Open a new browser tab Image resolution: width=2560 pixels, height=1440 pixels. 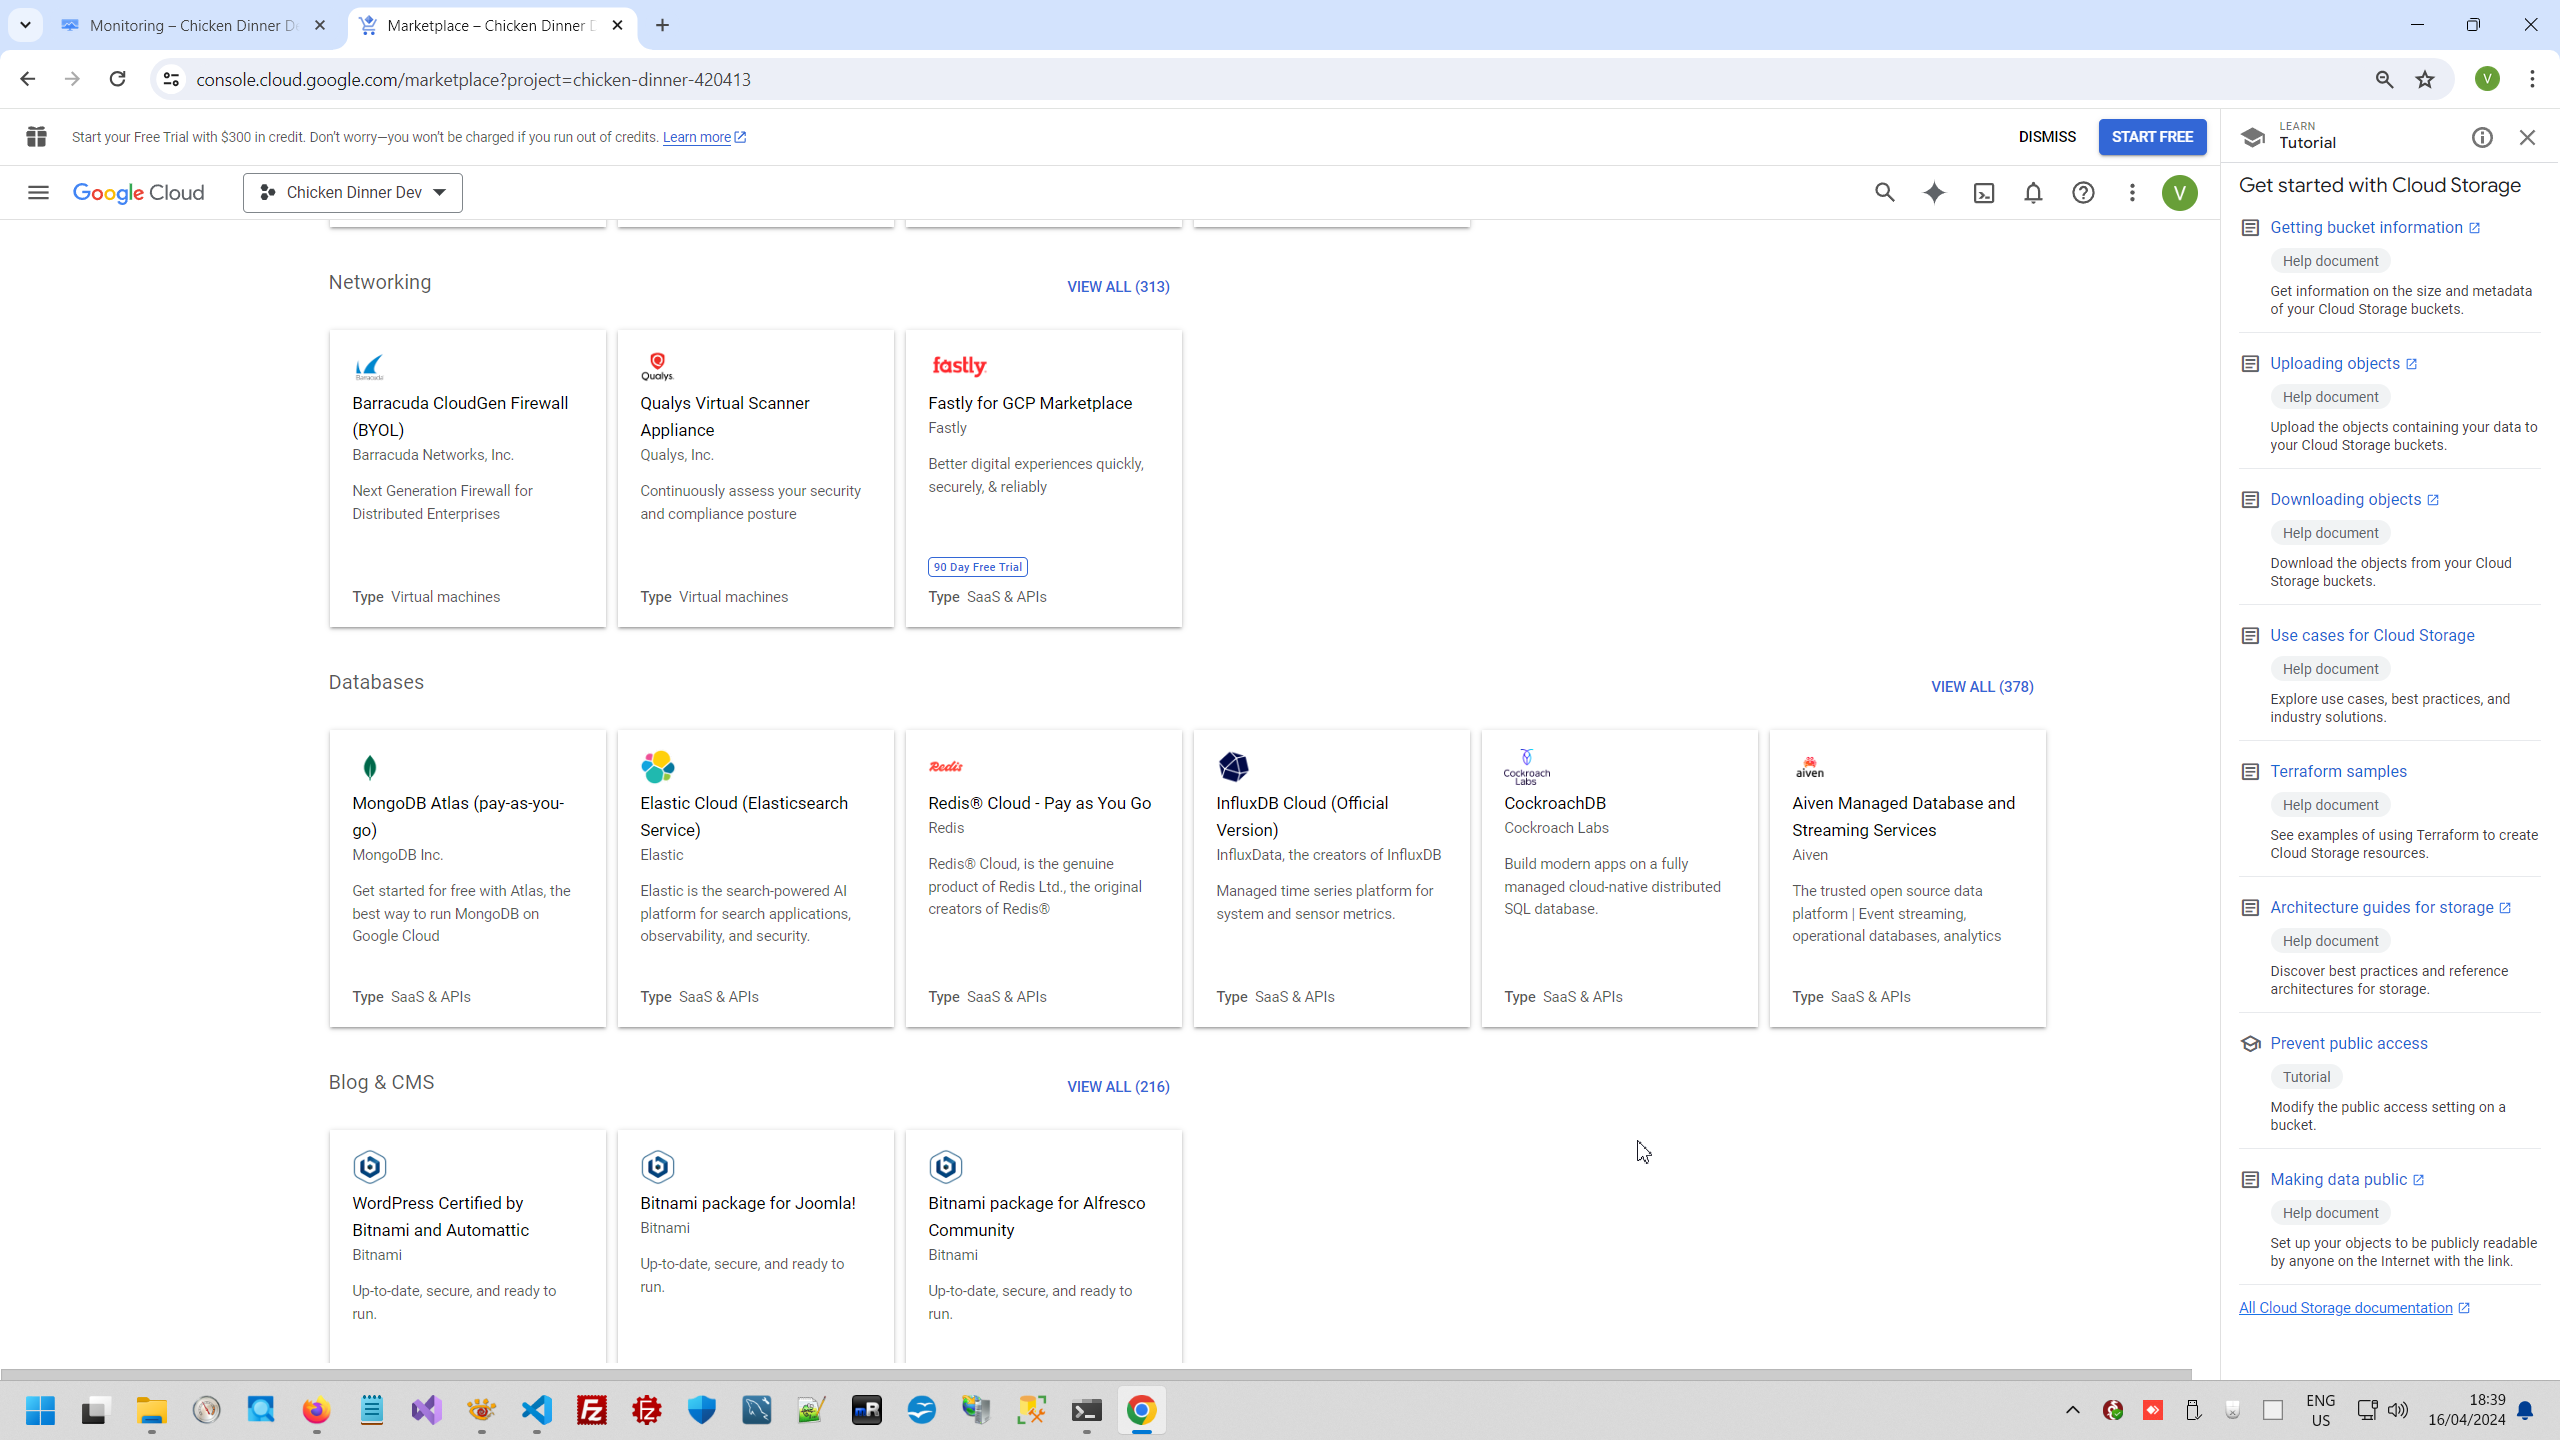[x=662, y=25]
